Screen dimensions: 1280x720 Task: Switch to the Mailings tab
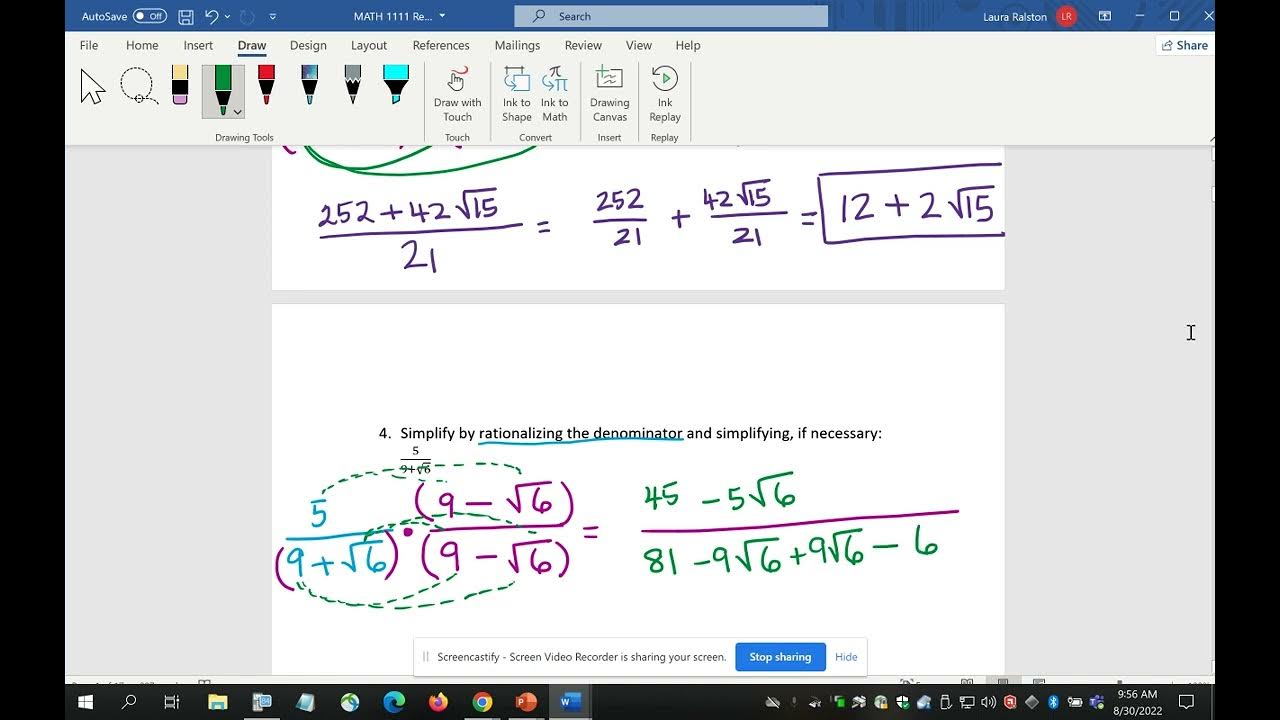517,45
